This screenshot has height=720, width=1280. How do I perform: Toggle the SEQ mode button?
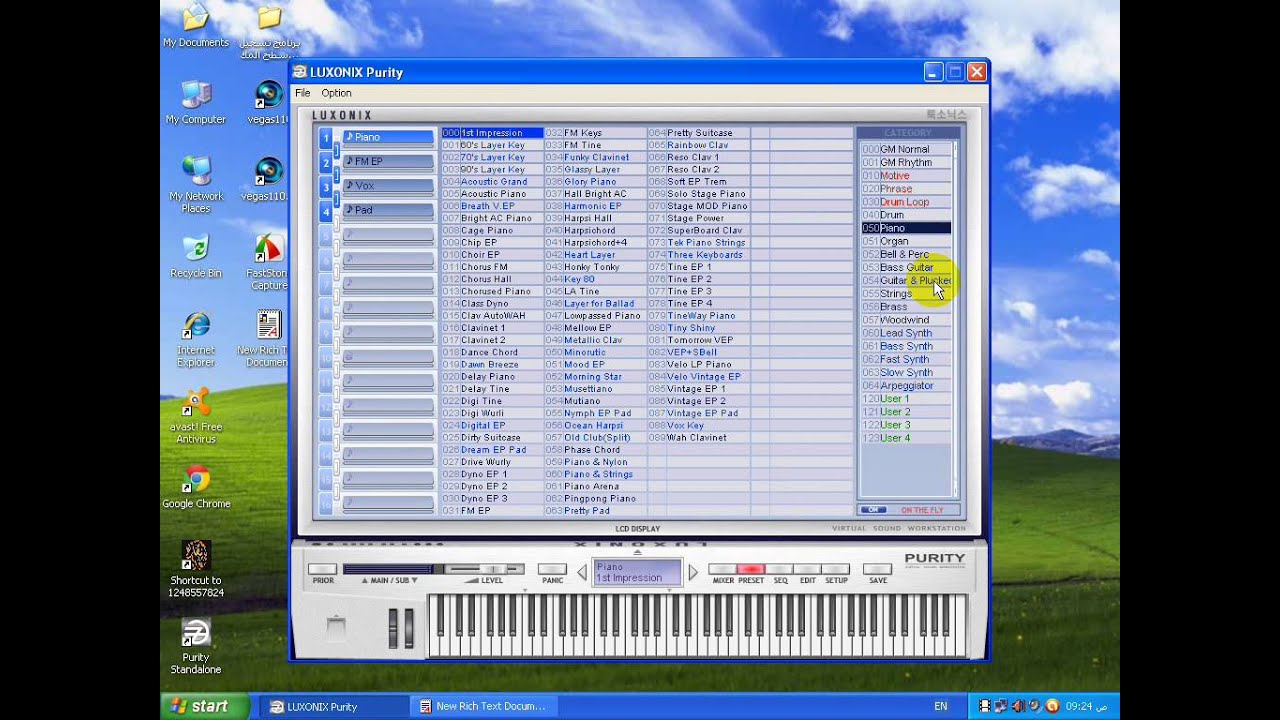pyautogui.click(x=780, y=569)
